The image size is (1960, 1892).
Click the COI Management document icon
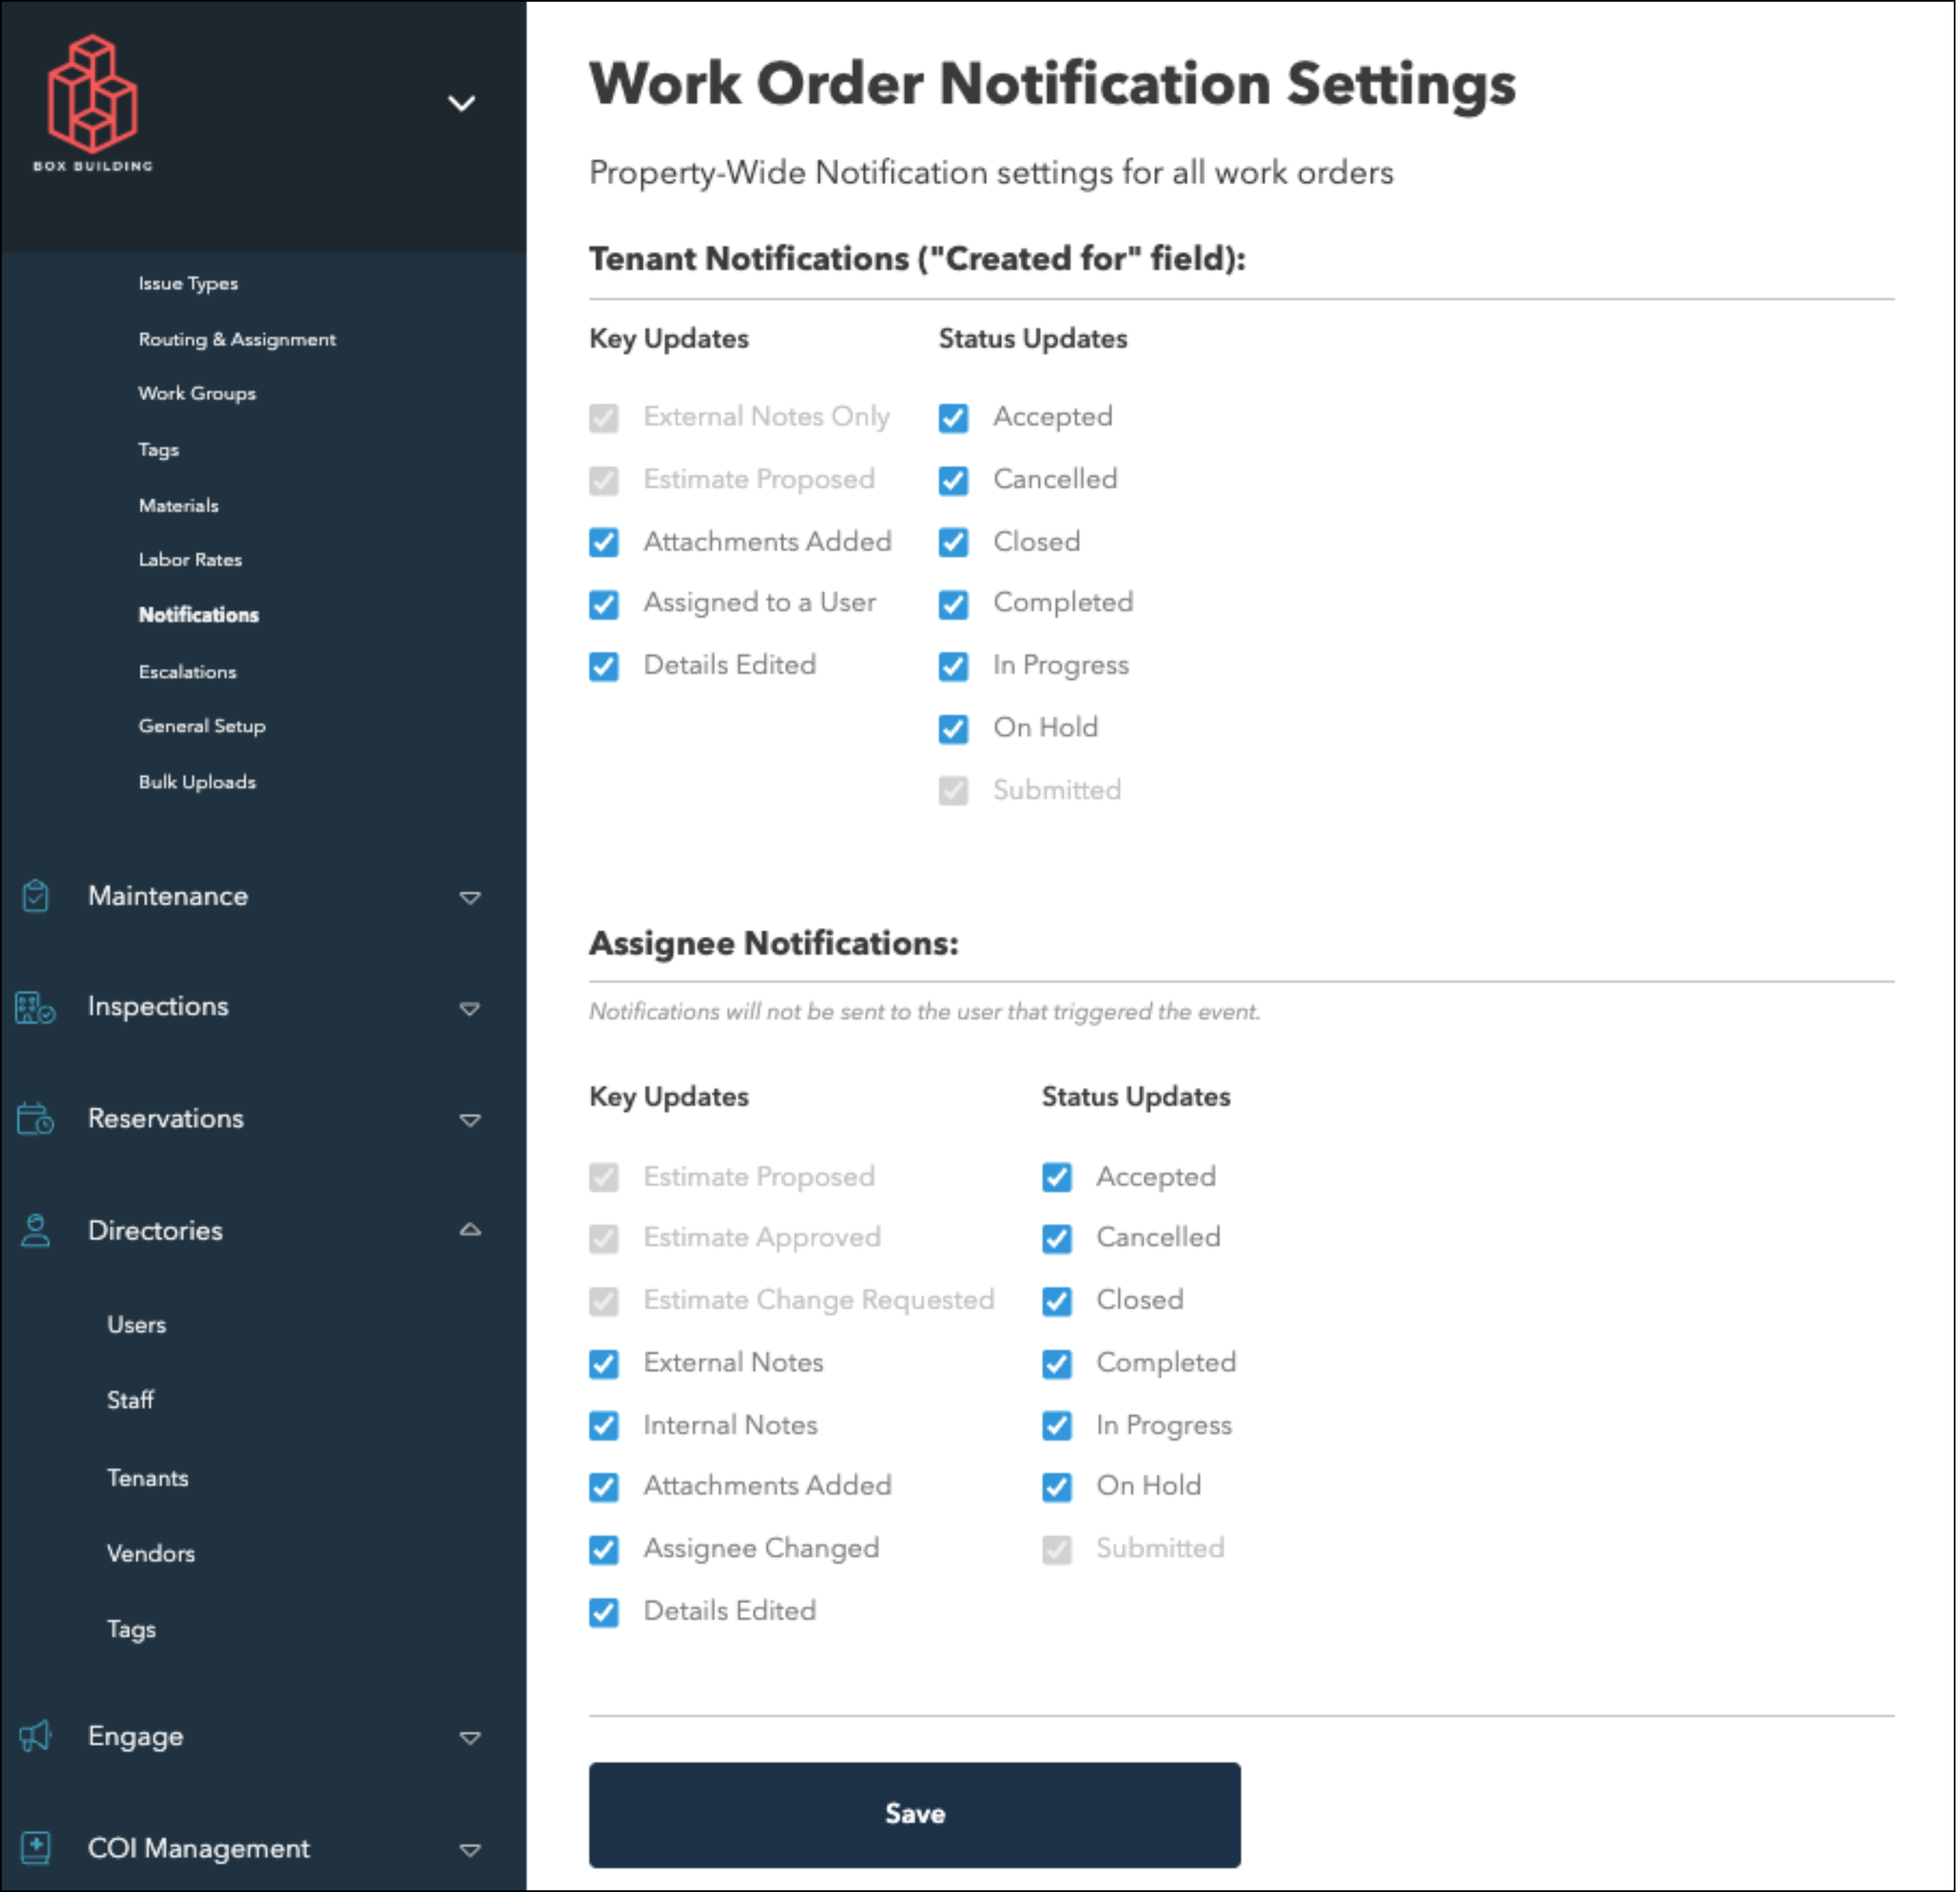point(36,1847)
